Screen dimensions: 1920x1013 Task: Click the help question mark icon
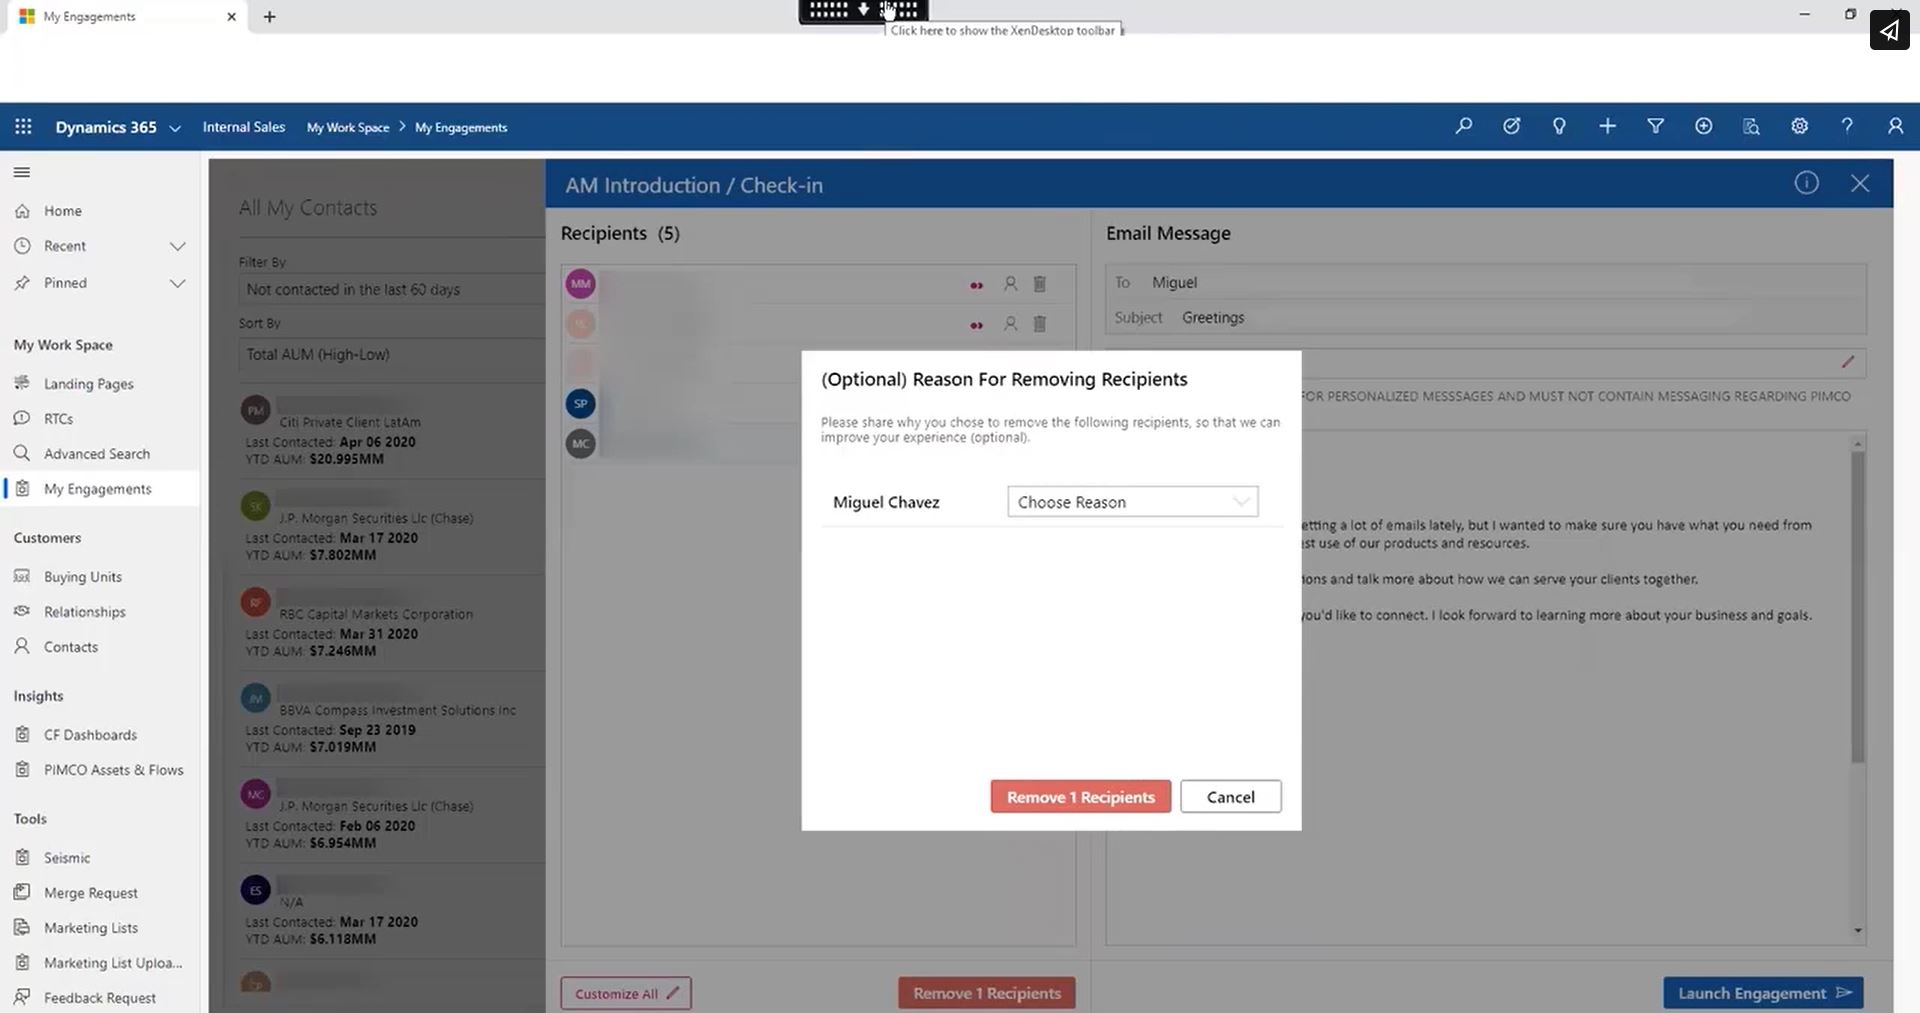coord(1847,126)
